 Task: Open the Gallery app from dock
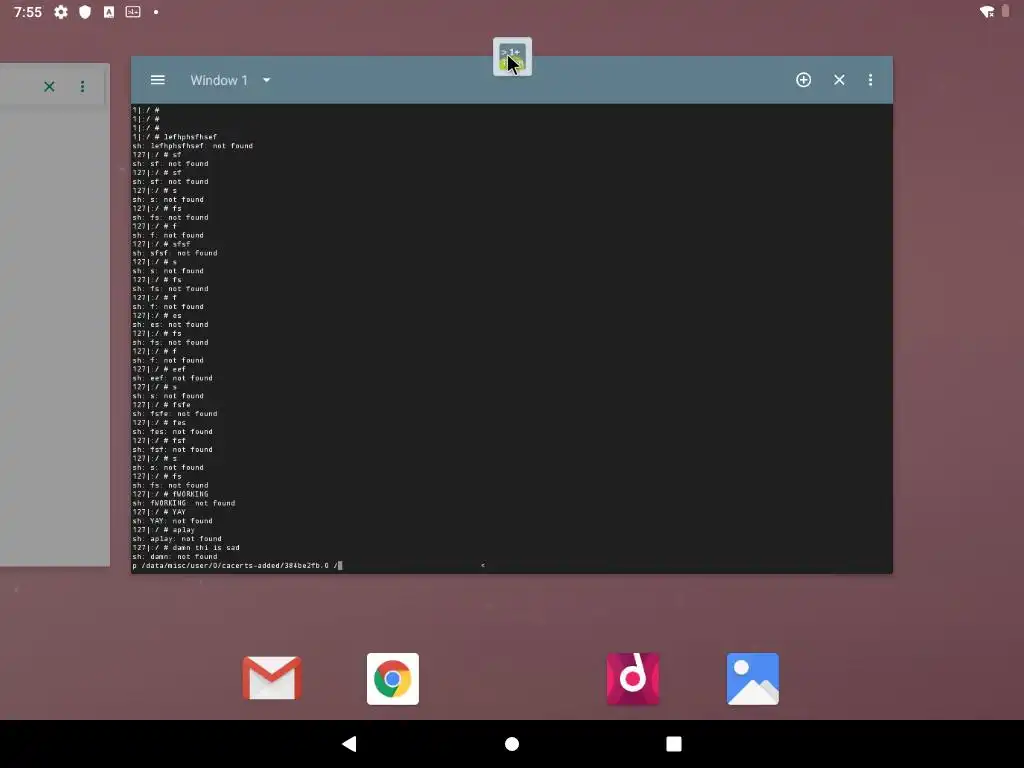click(752, 679)
